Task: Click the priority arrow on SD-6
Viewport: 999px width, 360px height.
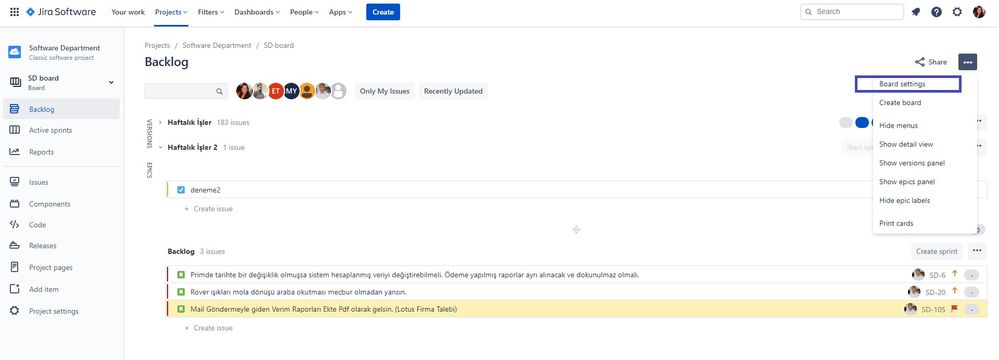Action: (954, 274)
